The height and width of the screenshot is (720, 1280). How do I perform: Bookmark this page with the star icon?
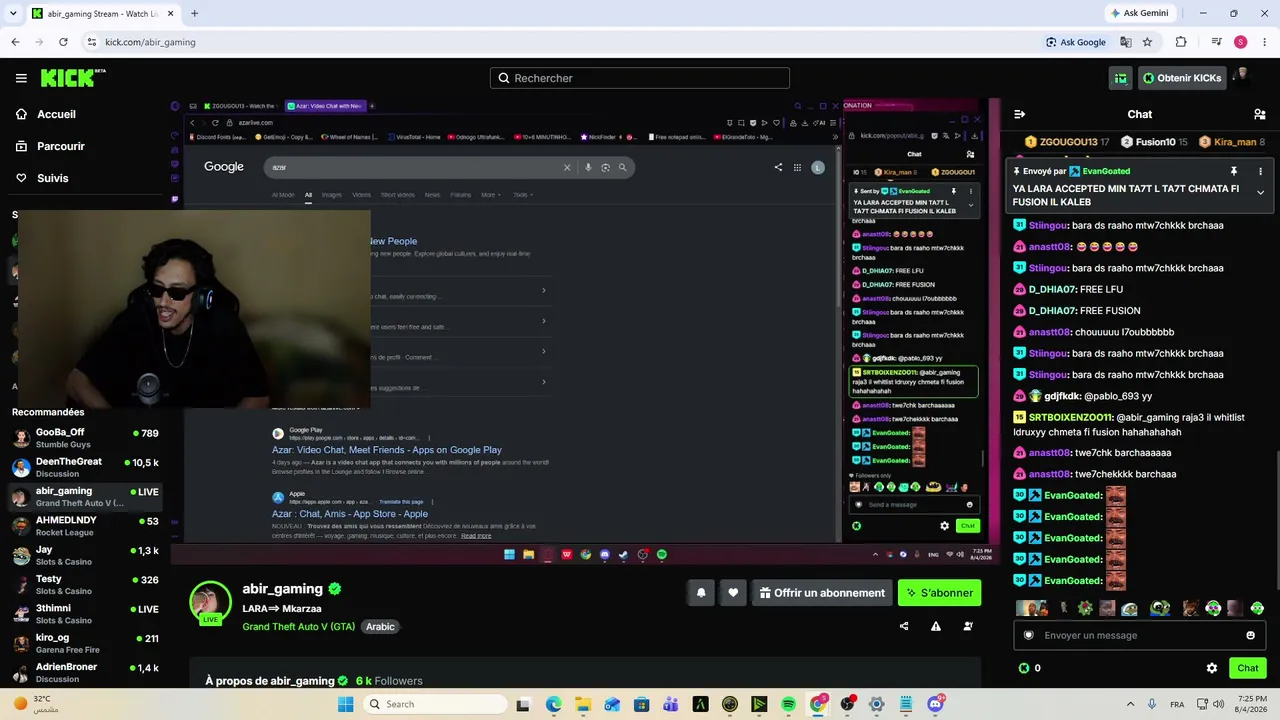point(1147,42)
